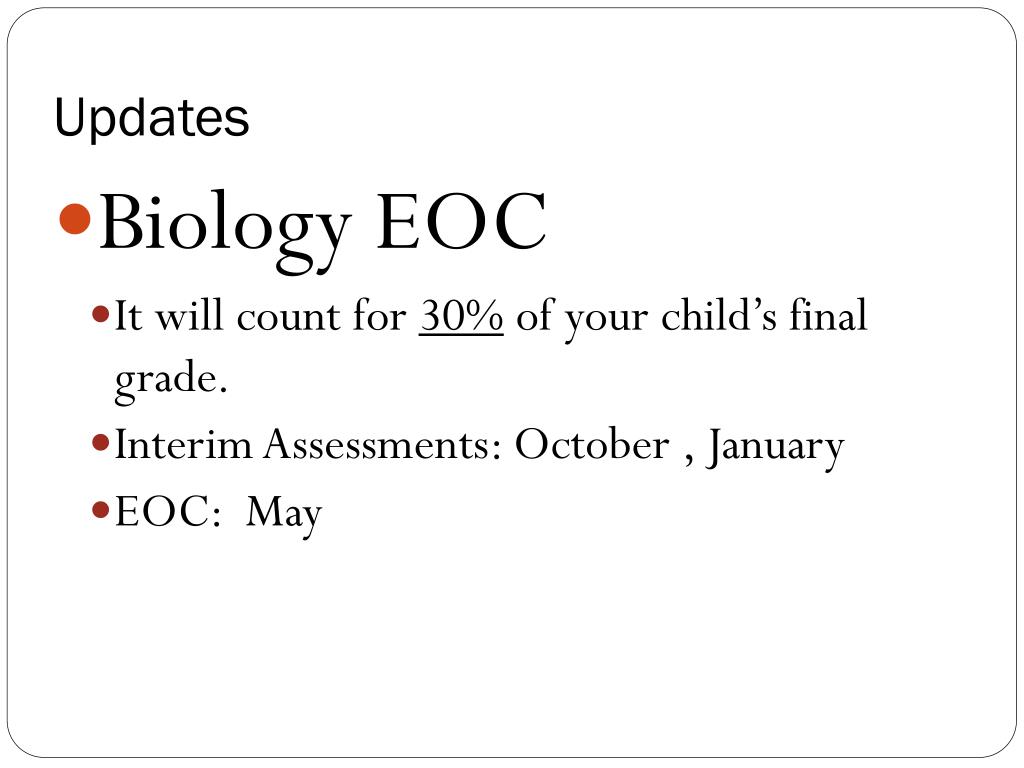Click the word 'Assessments:'
Screen dimensions: 1024x768
[383, 445]
